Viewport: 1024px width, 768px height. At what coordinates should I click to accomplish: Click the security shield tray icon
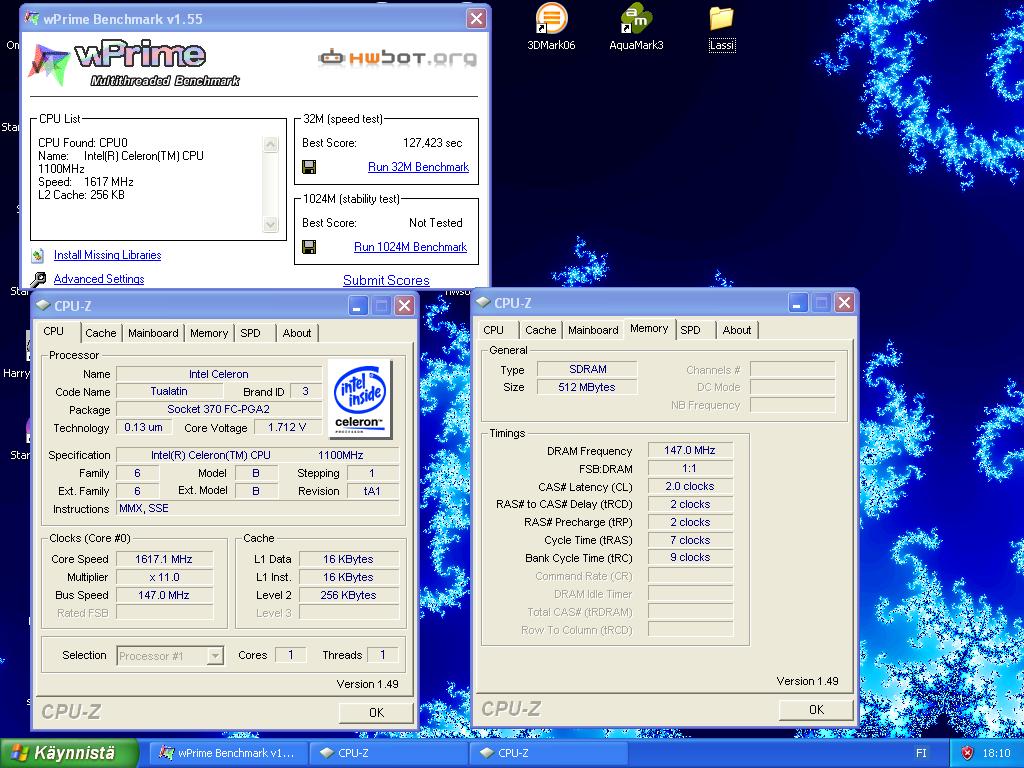point(968,753)
